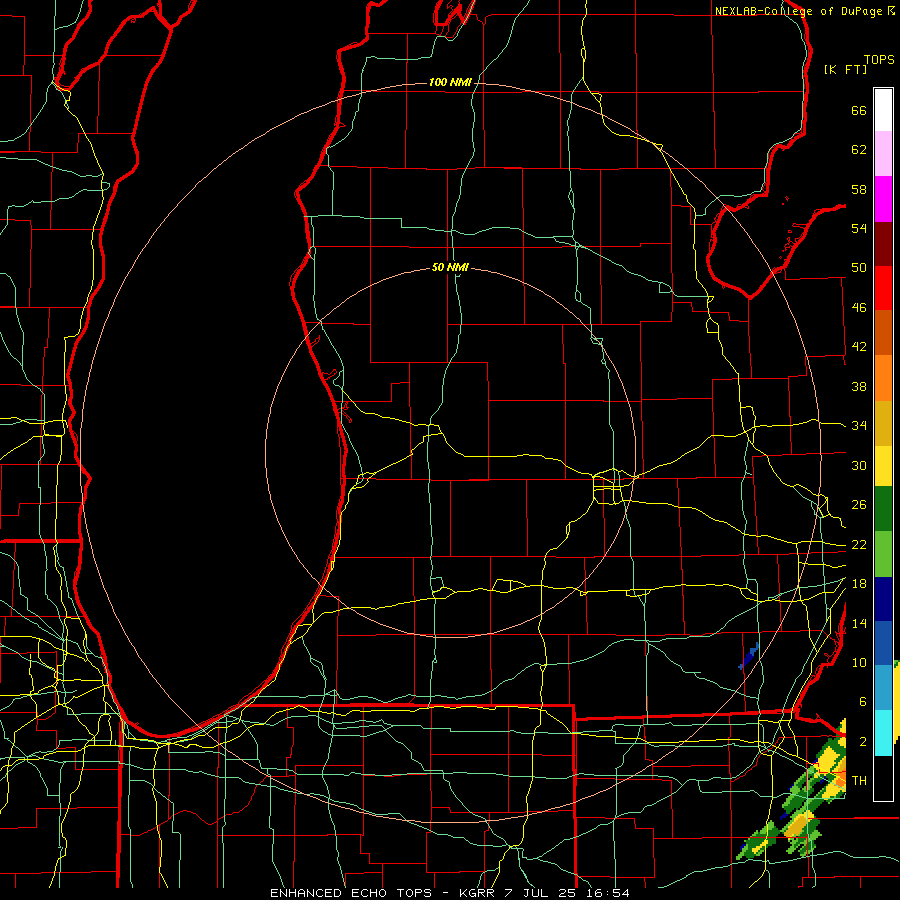Click the 16:54 timestamp in the caption

(608, 893)
